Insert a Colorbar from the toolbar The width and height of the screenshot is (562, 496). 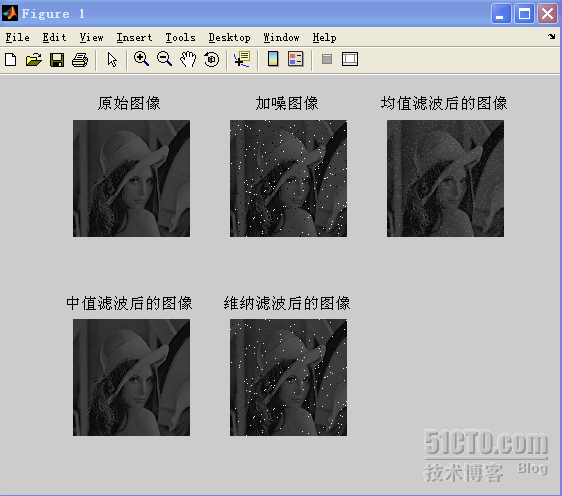tap(273, 59)
